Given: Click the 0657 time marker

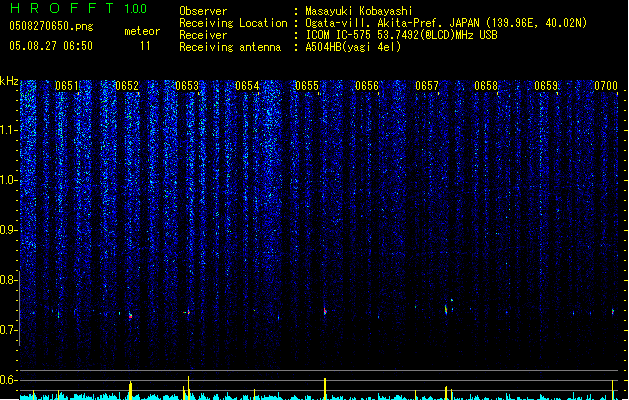Looking at the screenshot, I should click(x=427, y=86).
